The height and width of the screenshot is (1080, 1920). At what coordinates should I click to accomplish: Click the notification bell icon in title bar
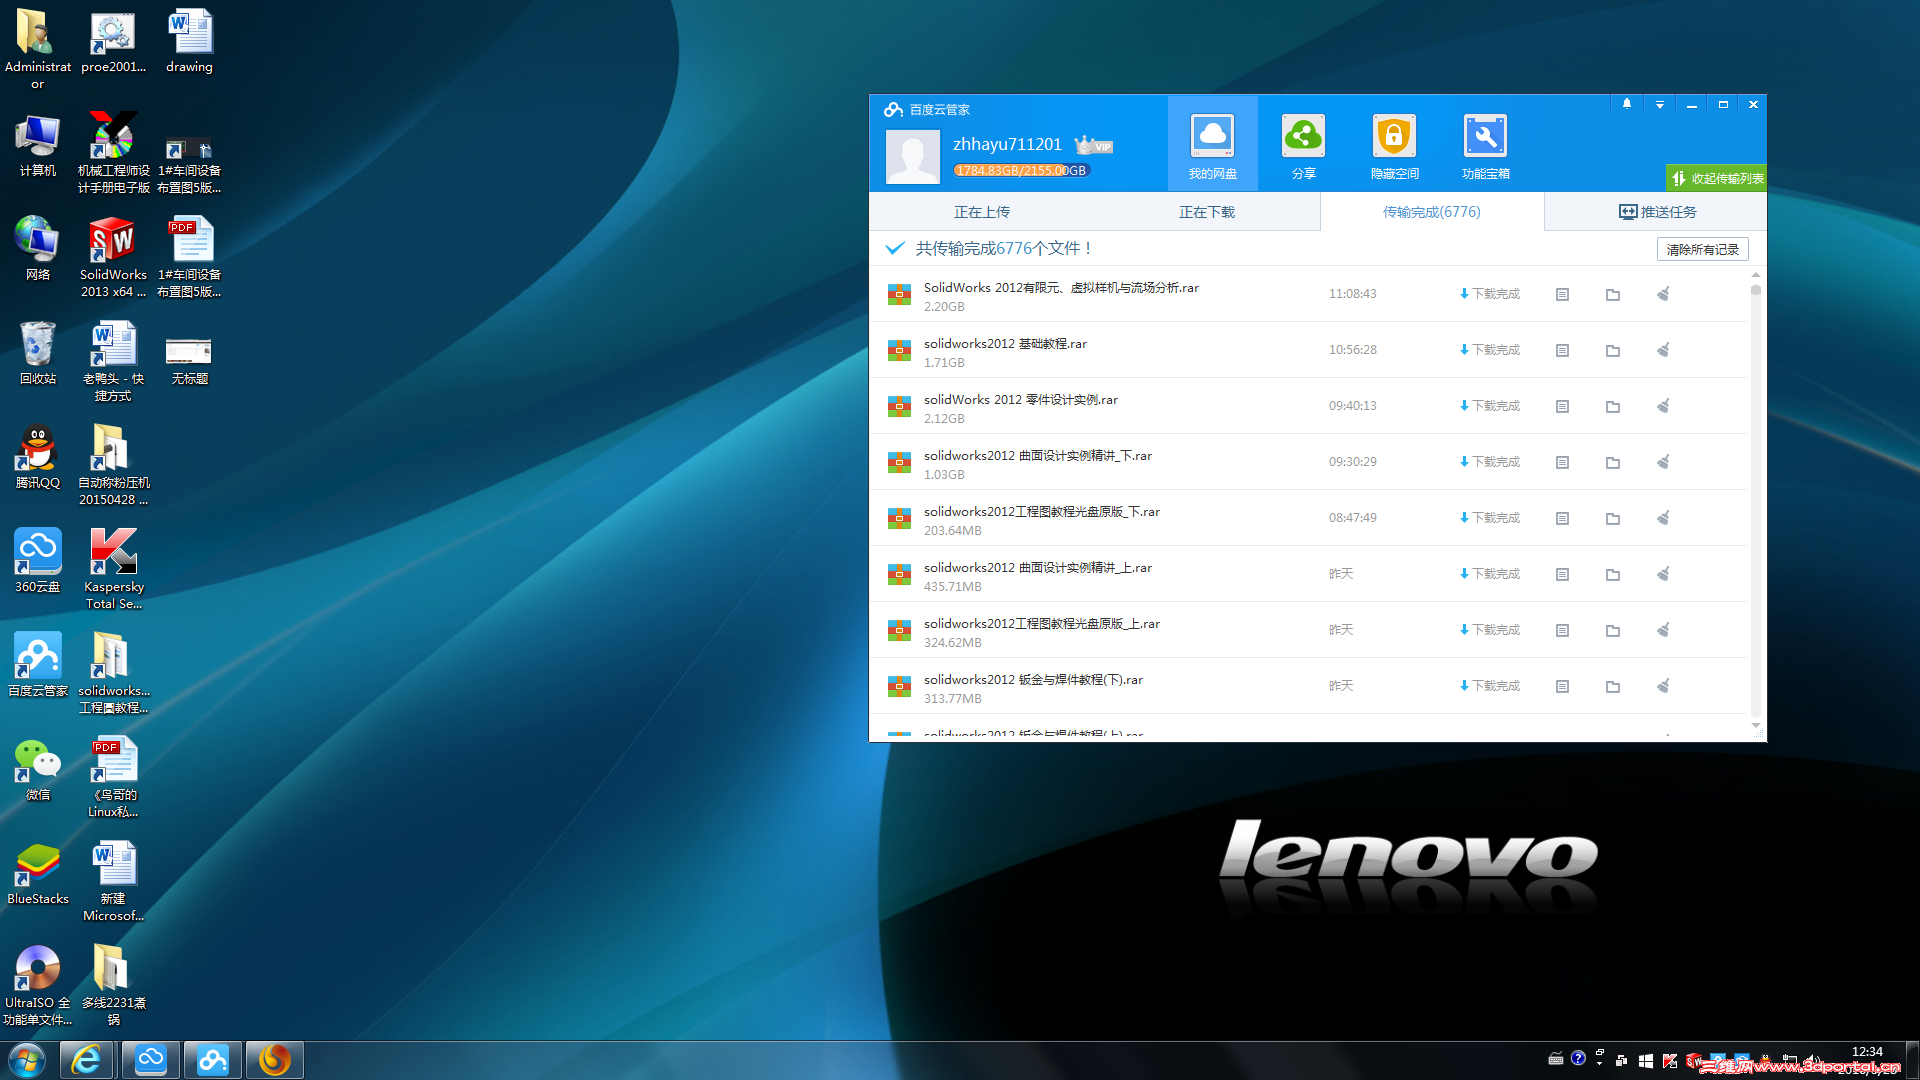pos(1627,104)
